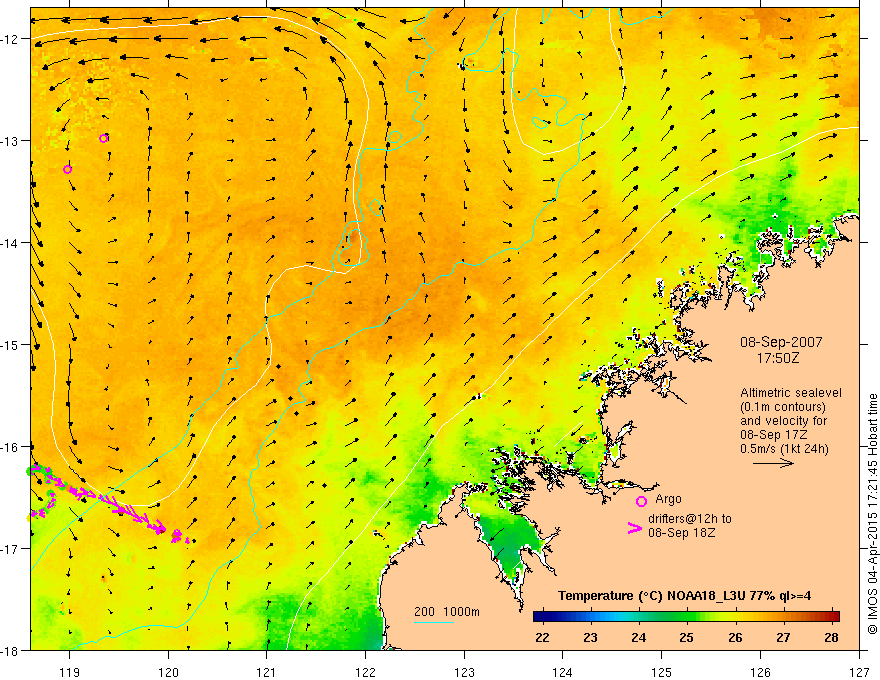The image size is (880, 680).
Task: Click the Argo float marker near -13 latitude
Action: tap(103, 138)
